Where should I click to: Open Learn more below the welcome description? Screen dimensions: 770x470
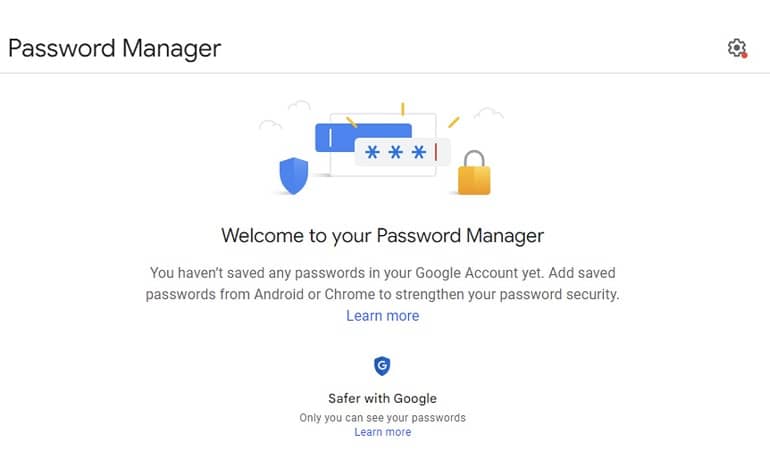(382, 316)
